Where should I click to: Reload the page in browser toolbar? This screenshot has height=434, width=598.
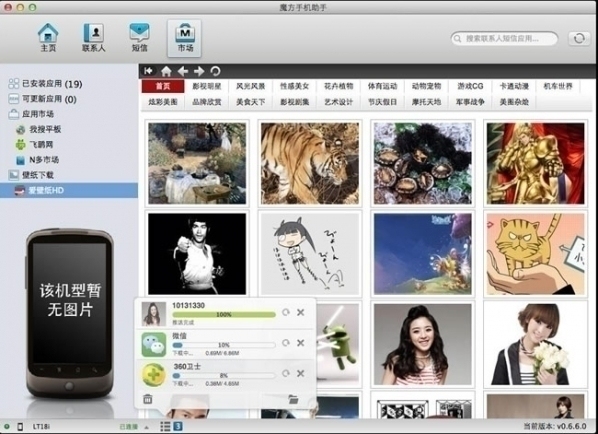pyautogui.click(x=215, y=71)
